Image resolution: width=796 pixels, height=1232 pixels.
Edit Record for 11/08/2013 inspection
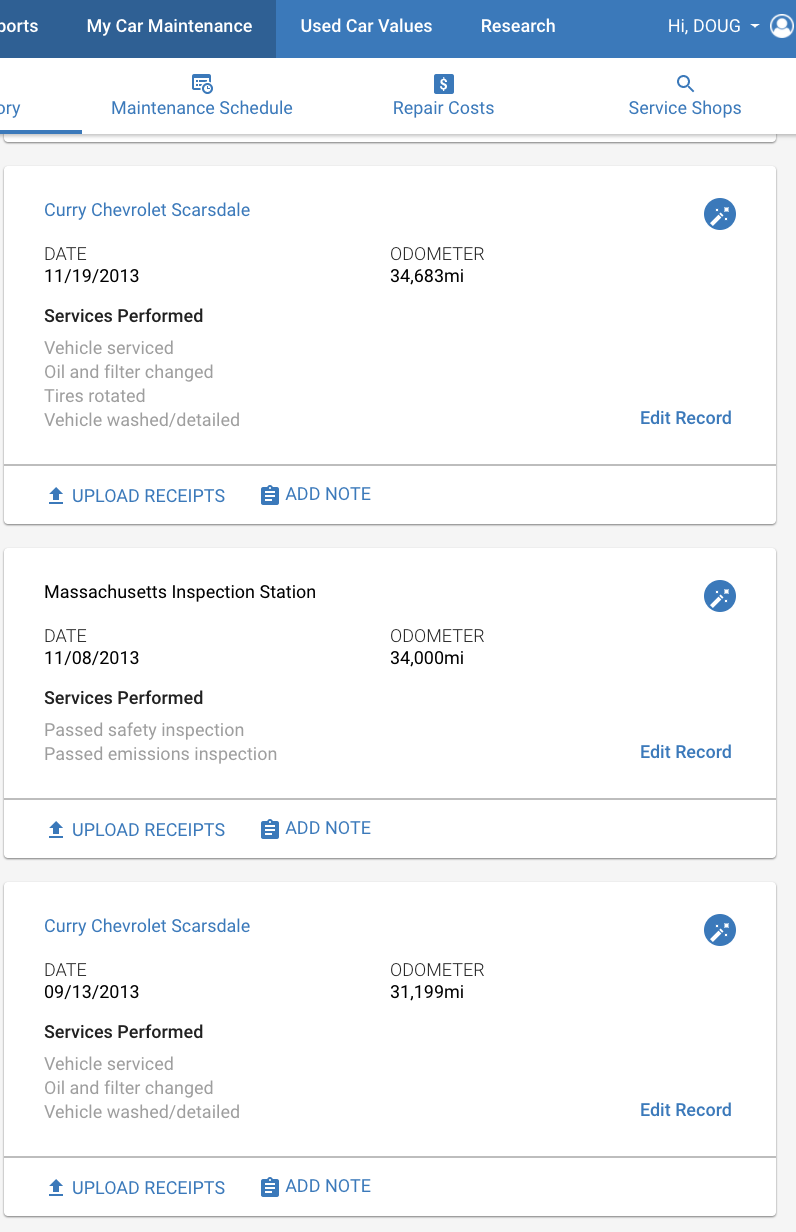point(686,752)
